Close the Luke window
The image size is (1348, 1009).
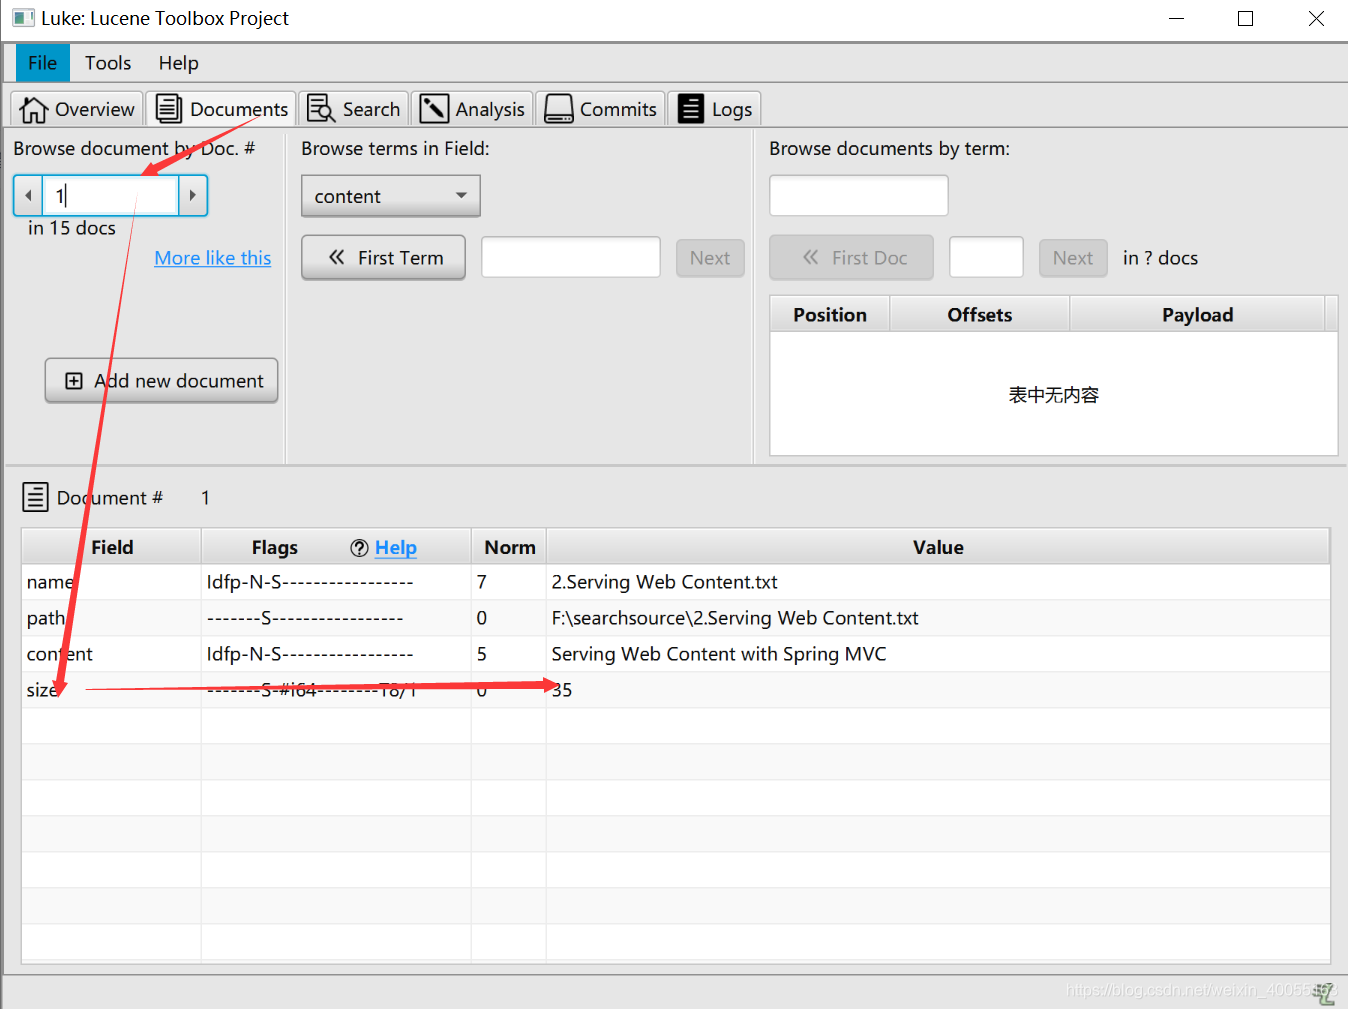pos(1316,18)
